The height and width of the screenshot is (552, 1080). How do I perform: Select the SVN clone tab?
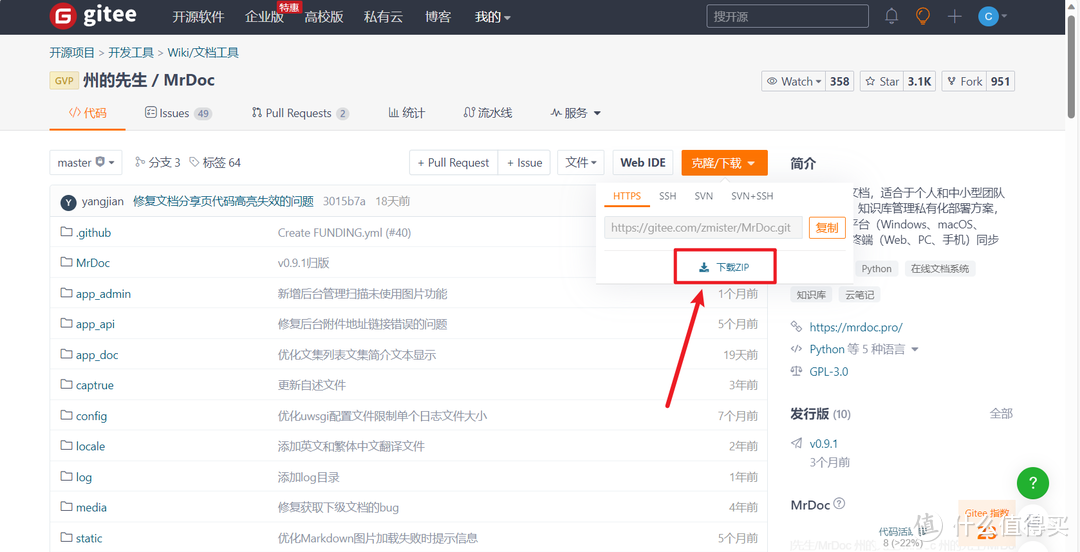pos(703,196)
